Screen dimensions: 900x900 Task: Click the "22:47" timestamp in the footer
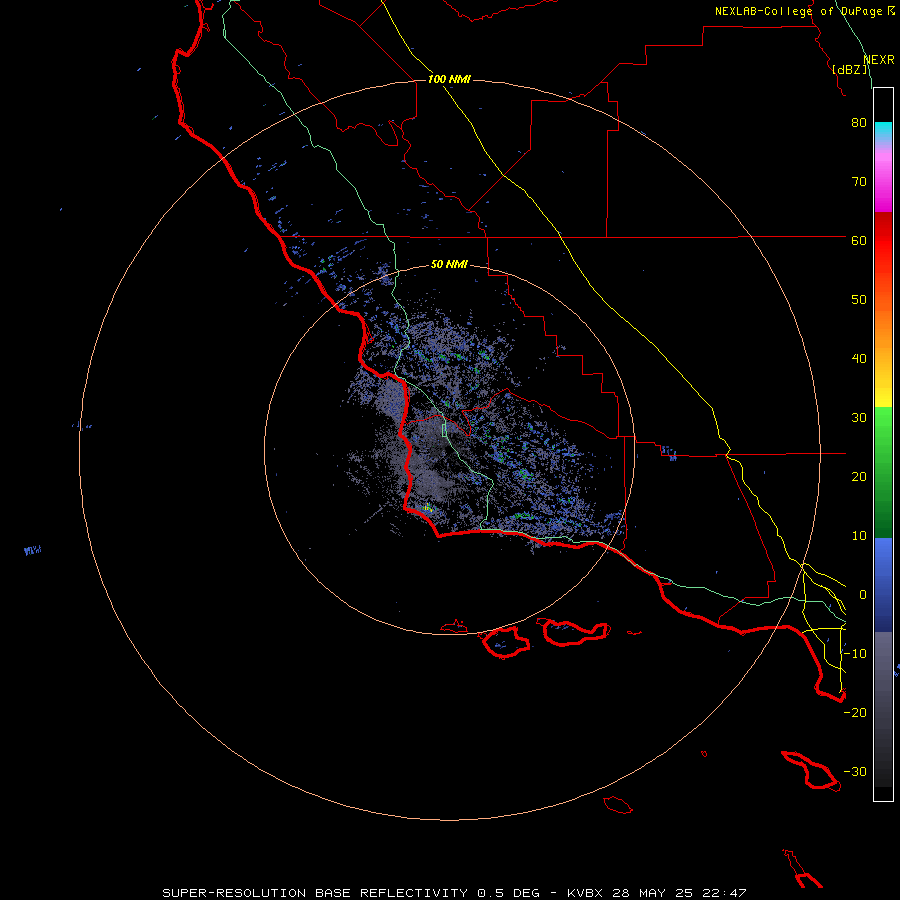(x=724, y=893)
